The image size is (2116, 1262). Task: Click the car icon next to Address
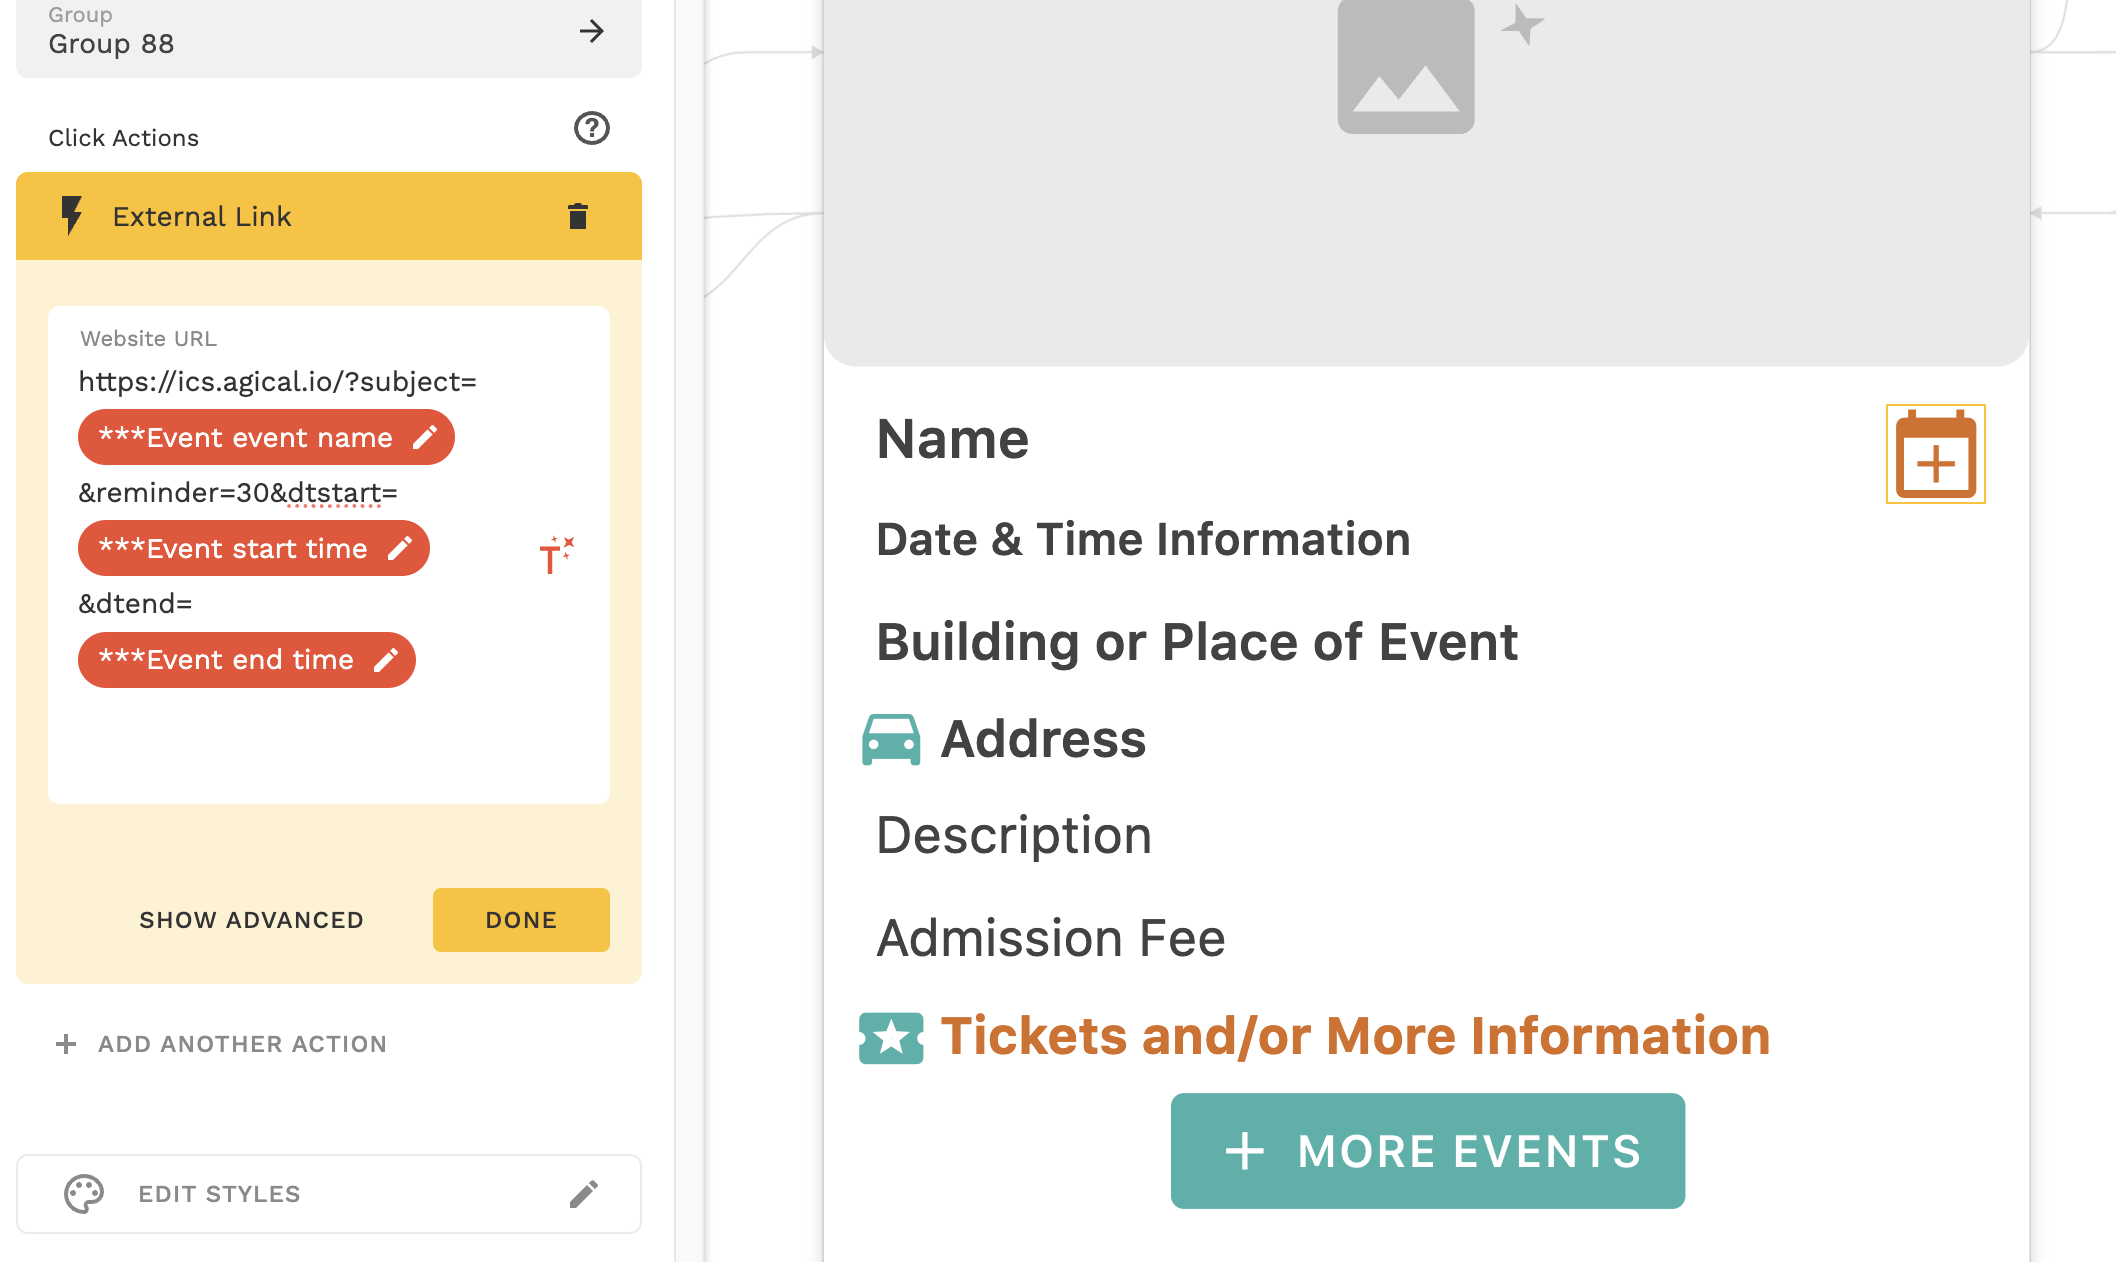coord(891,740)
